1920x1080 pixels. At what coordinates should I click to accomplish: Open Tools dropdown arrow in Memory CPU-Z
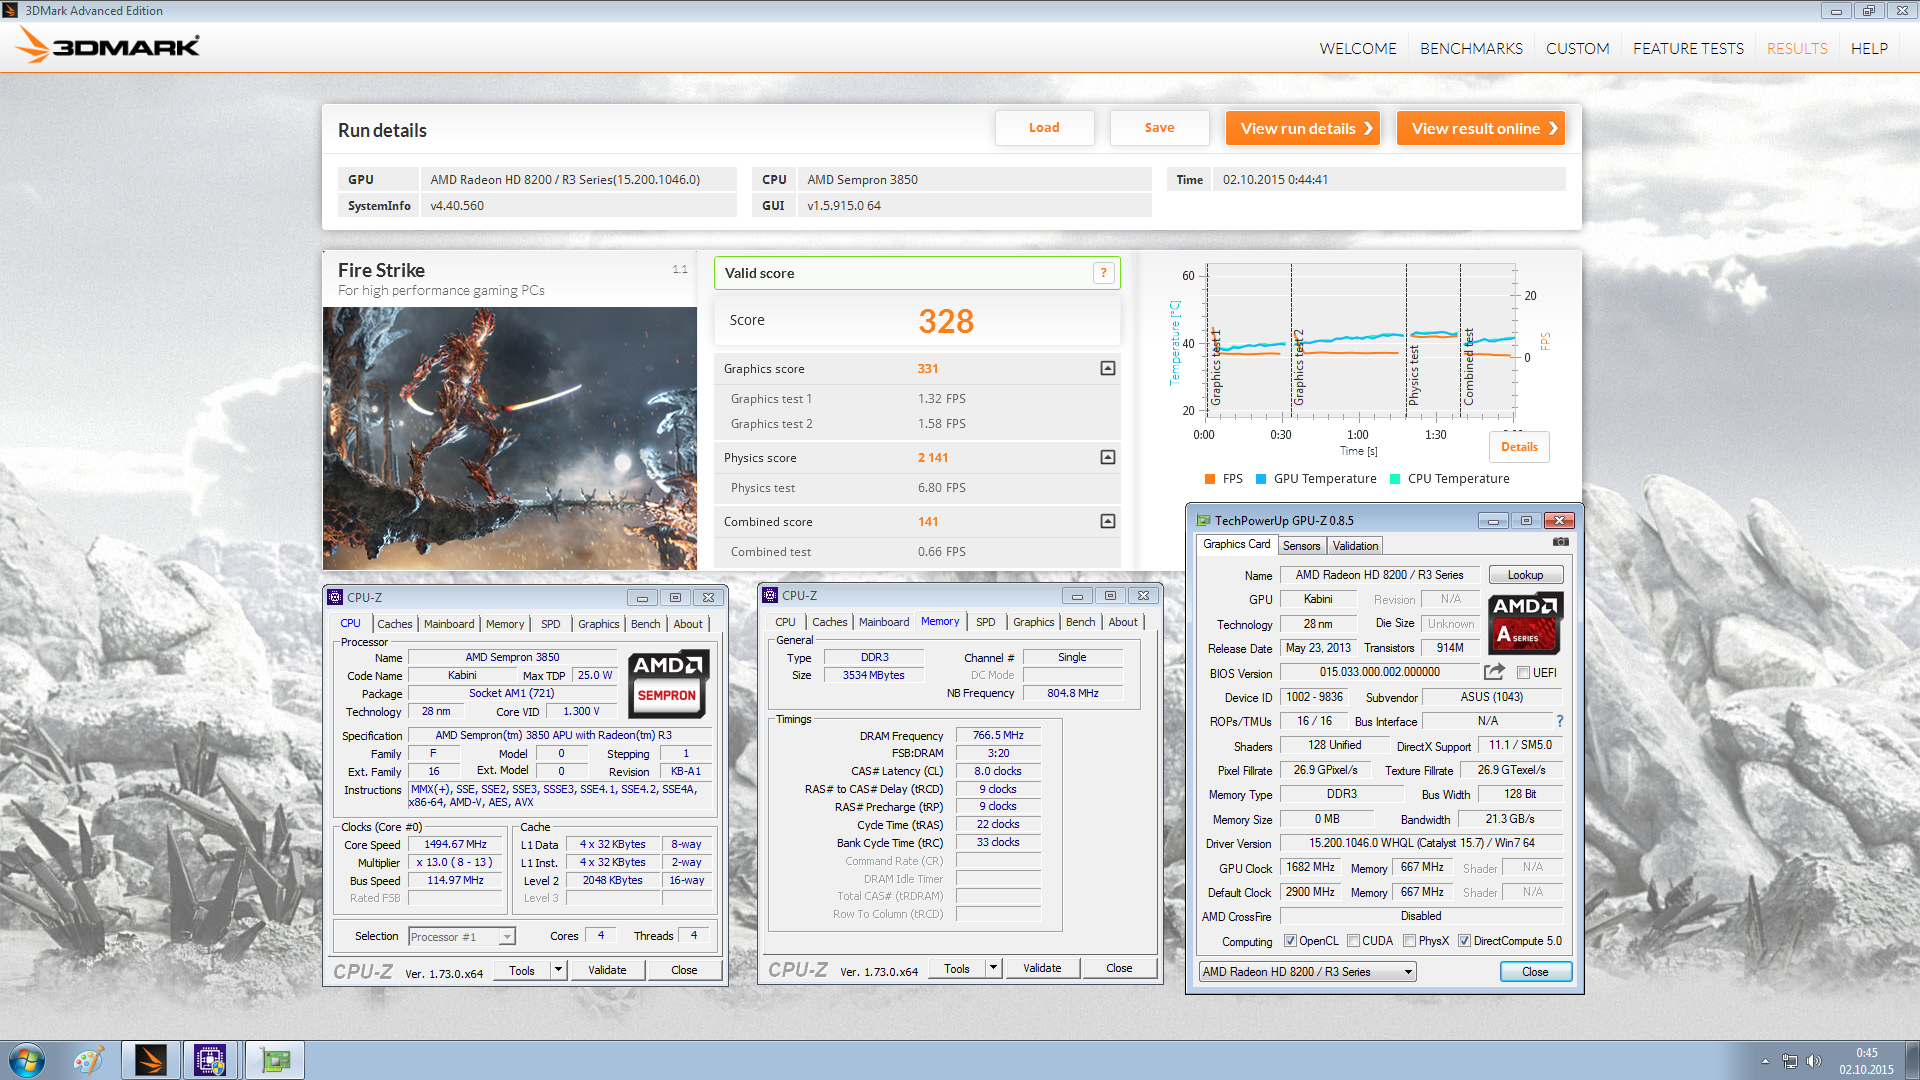pyautogui.click(x=993, y=968)
